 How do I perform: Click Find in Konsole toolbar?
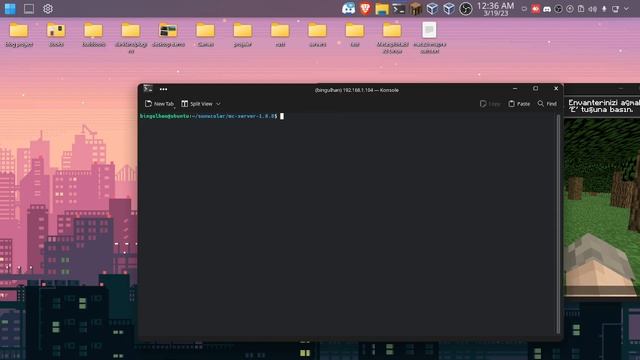point(547,104)
